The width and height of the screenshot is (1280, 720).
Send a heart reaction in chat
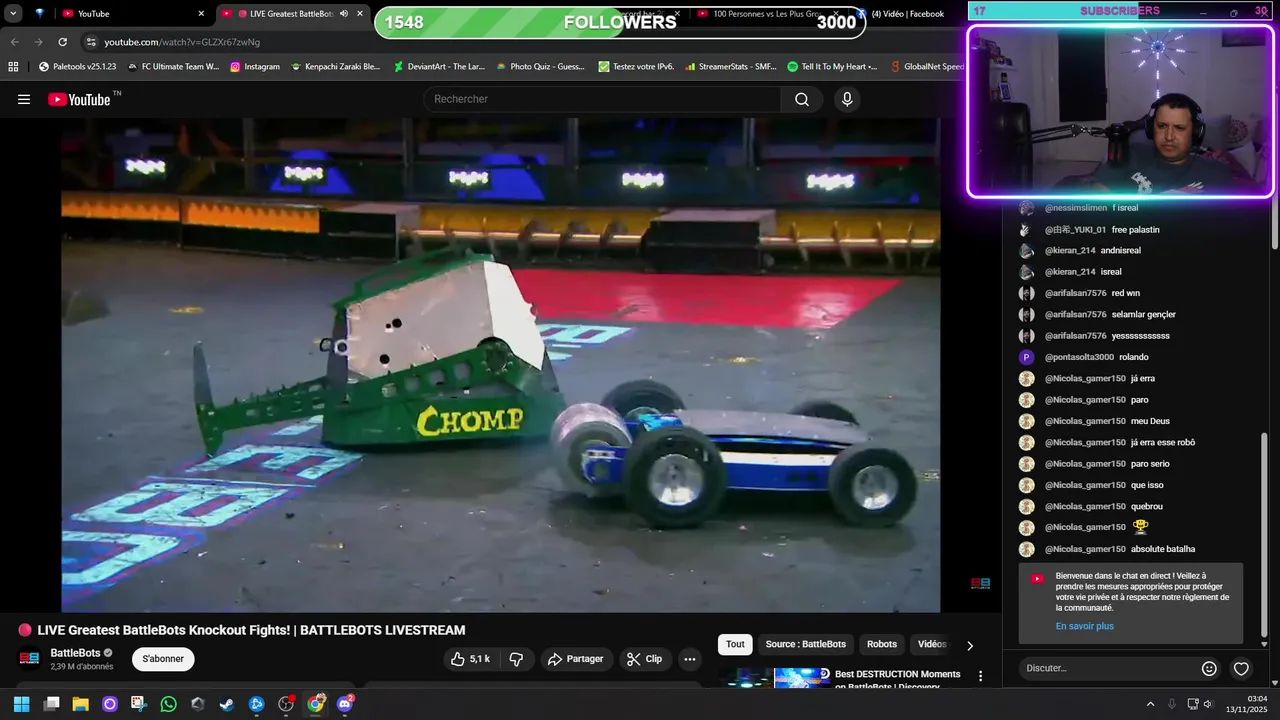pos(1241,668)
